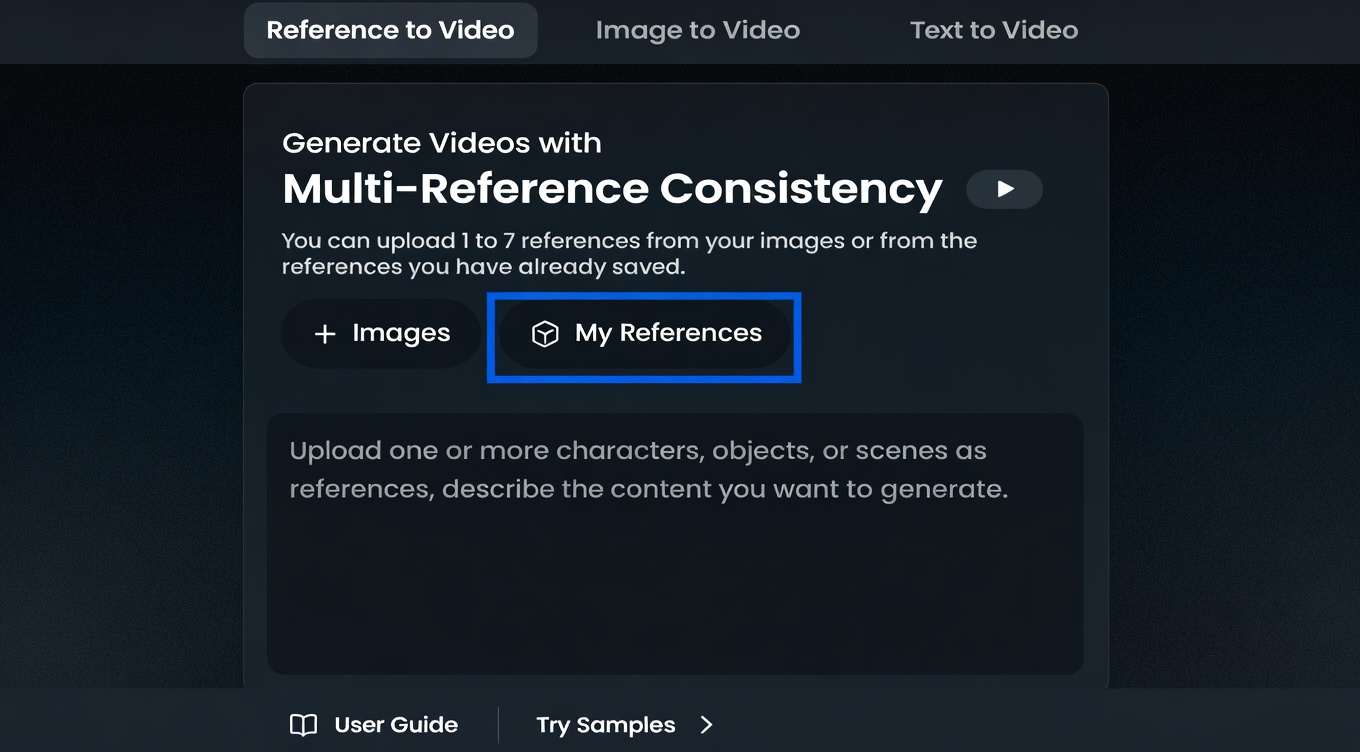Viewport: 1360px width, 752px height.
Task: Click the 'Multi-Reference Consistency' heading
Action: coord(612,189)
